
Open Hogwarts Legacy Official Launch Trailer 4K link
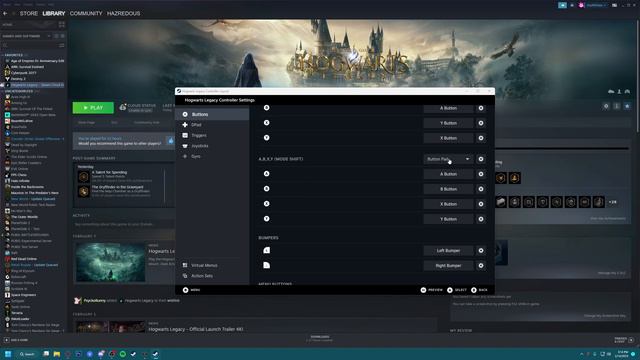tap(196, 329)
